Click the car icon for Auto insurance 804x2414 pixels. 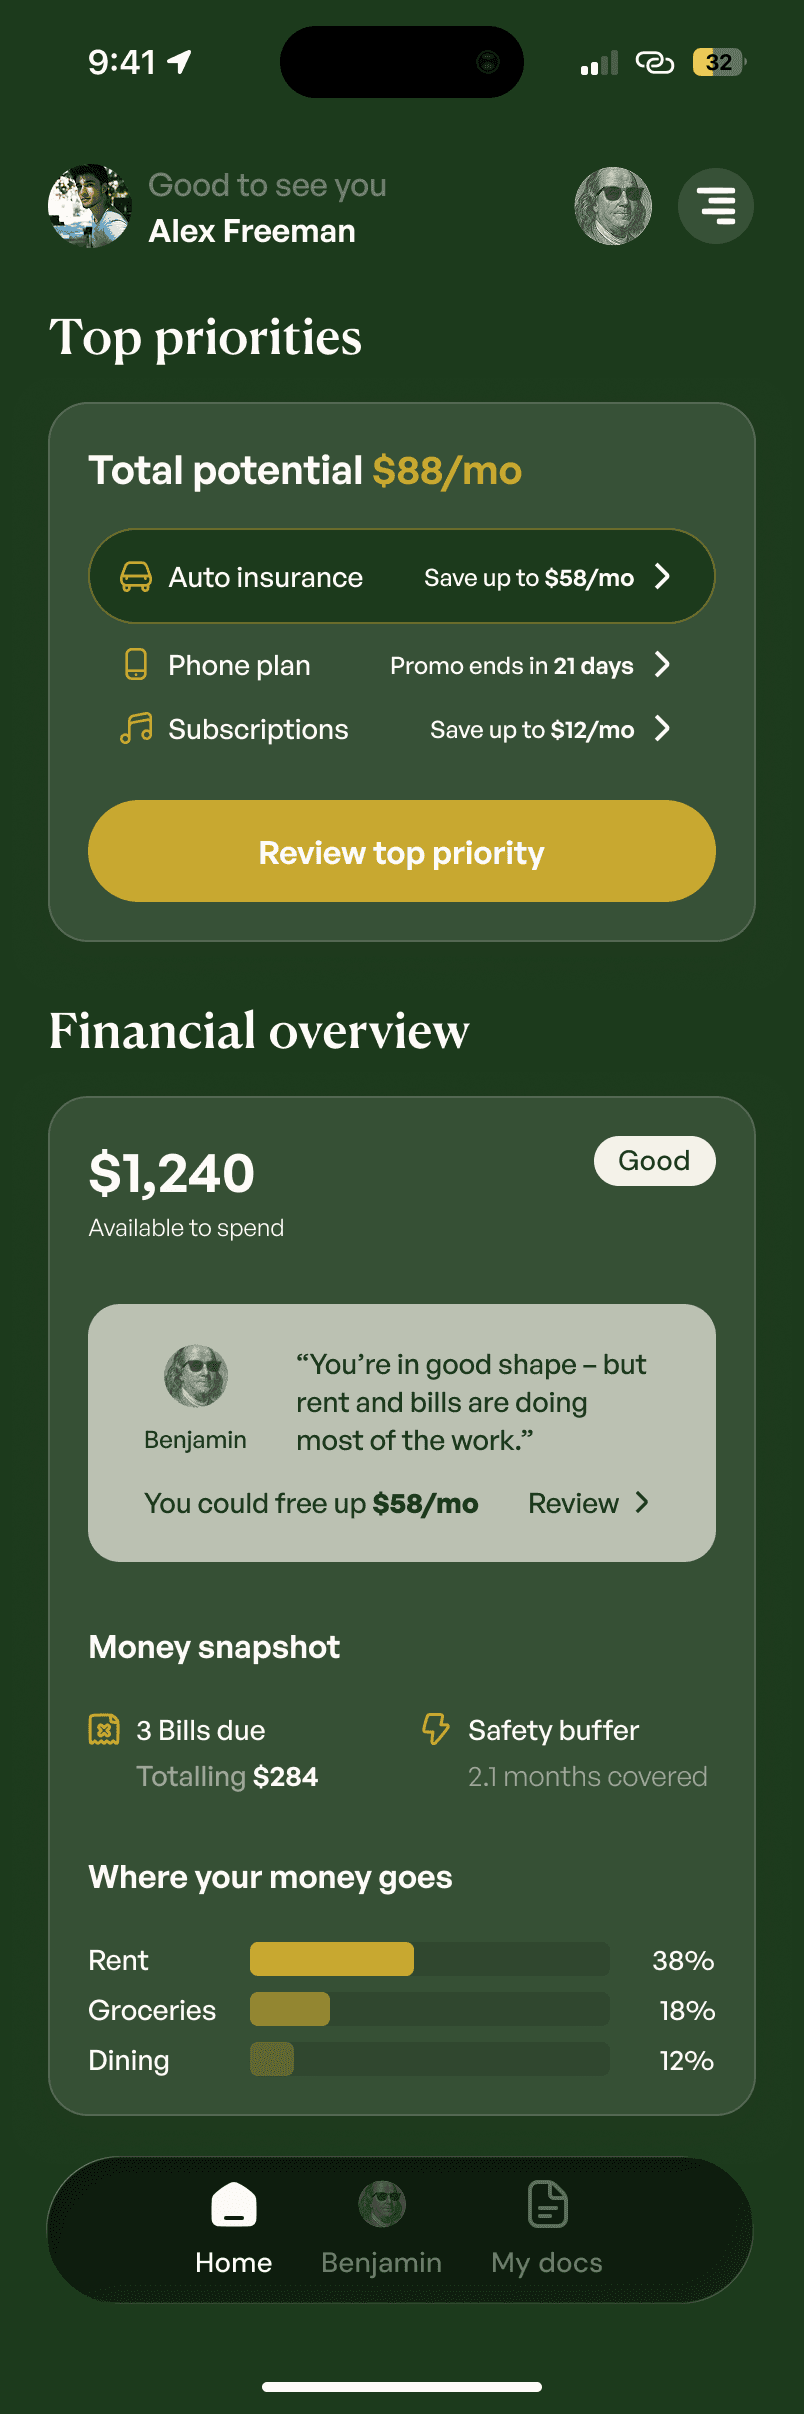point(136,577)
